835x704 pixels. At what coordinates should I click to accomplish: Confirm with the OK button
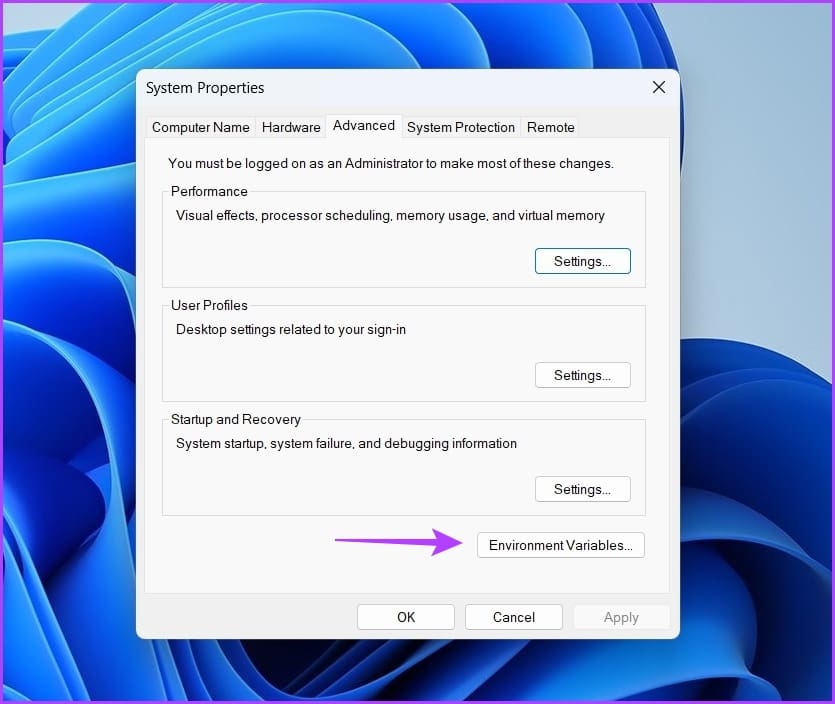(406, 617)
